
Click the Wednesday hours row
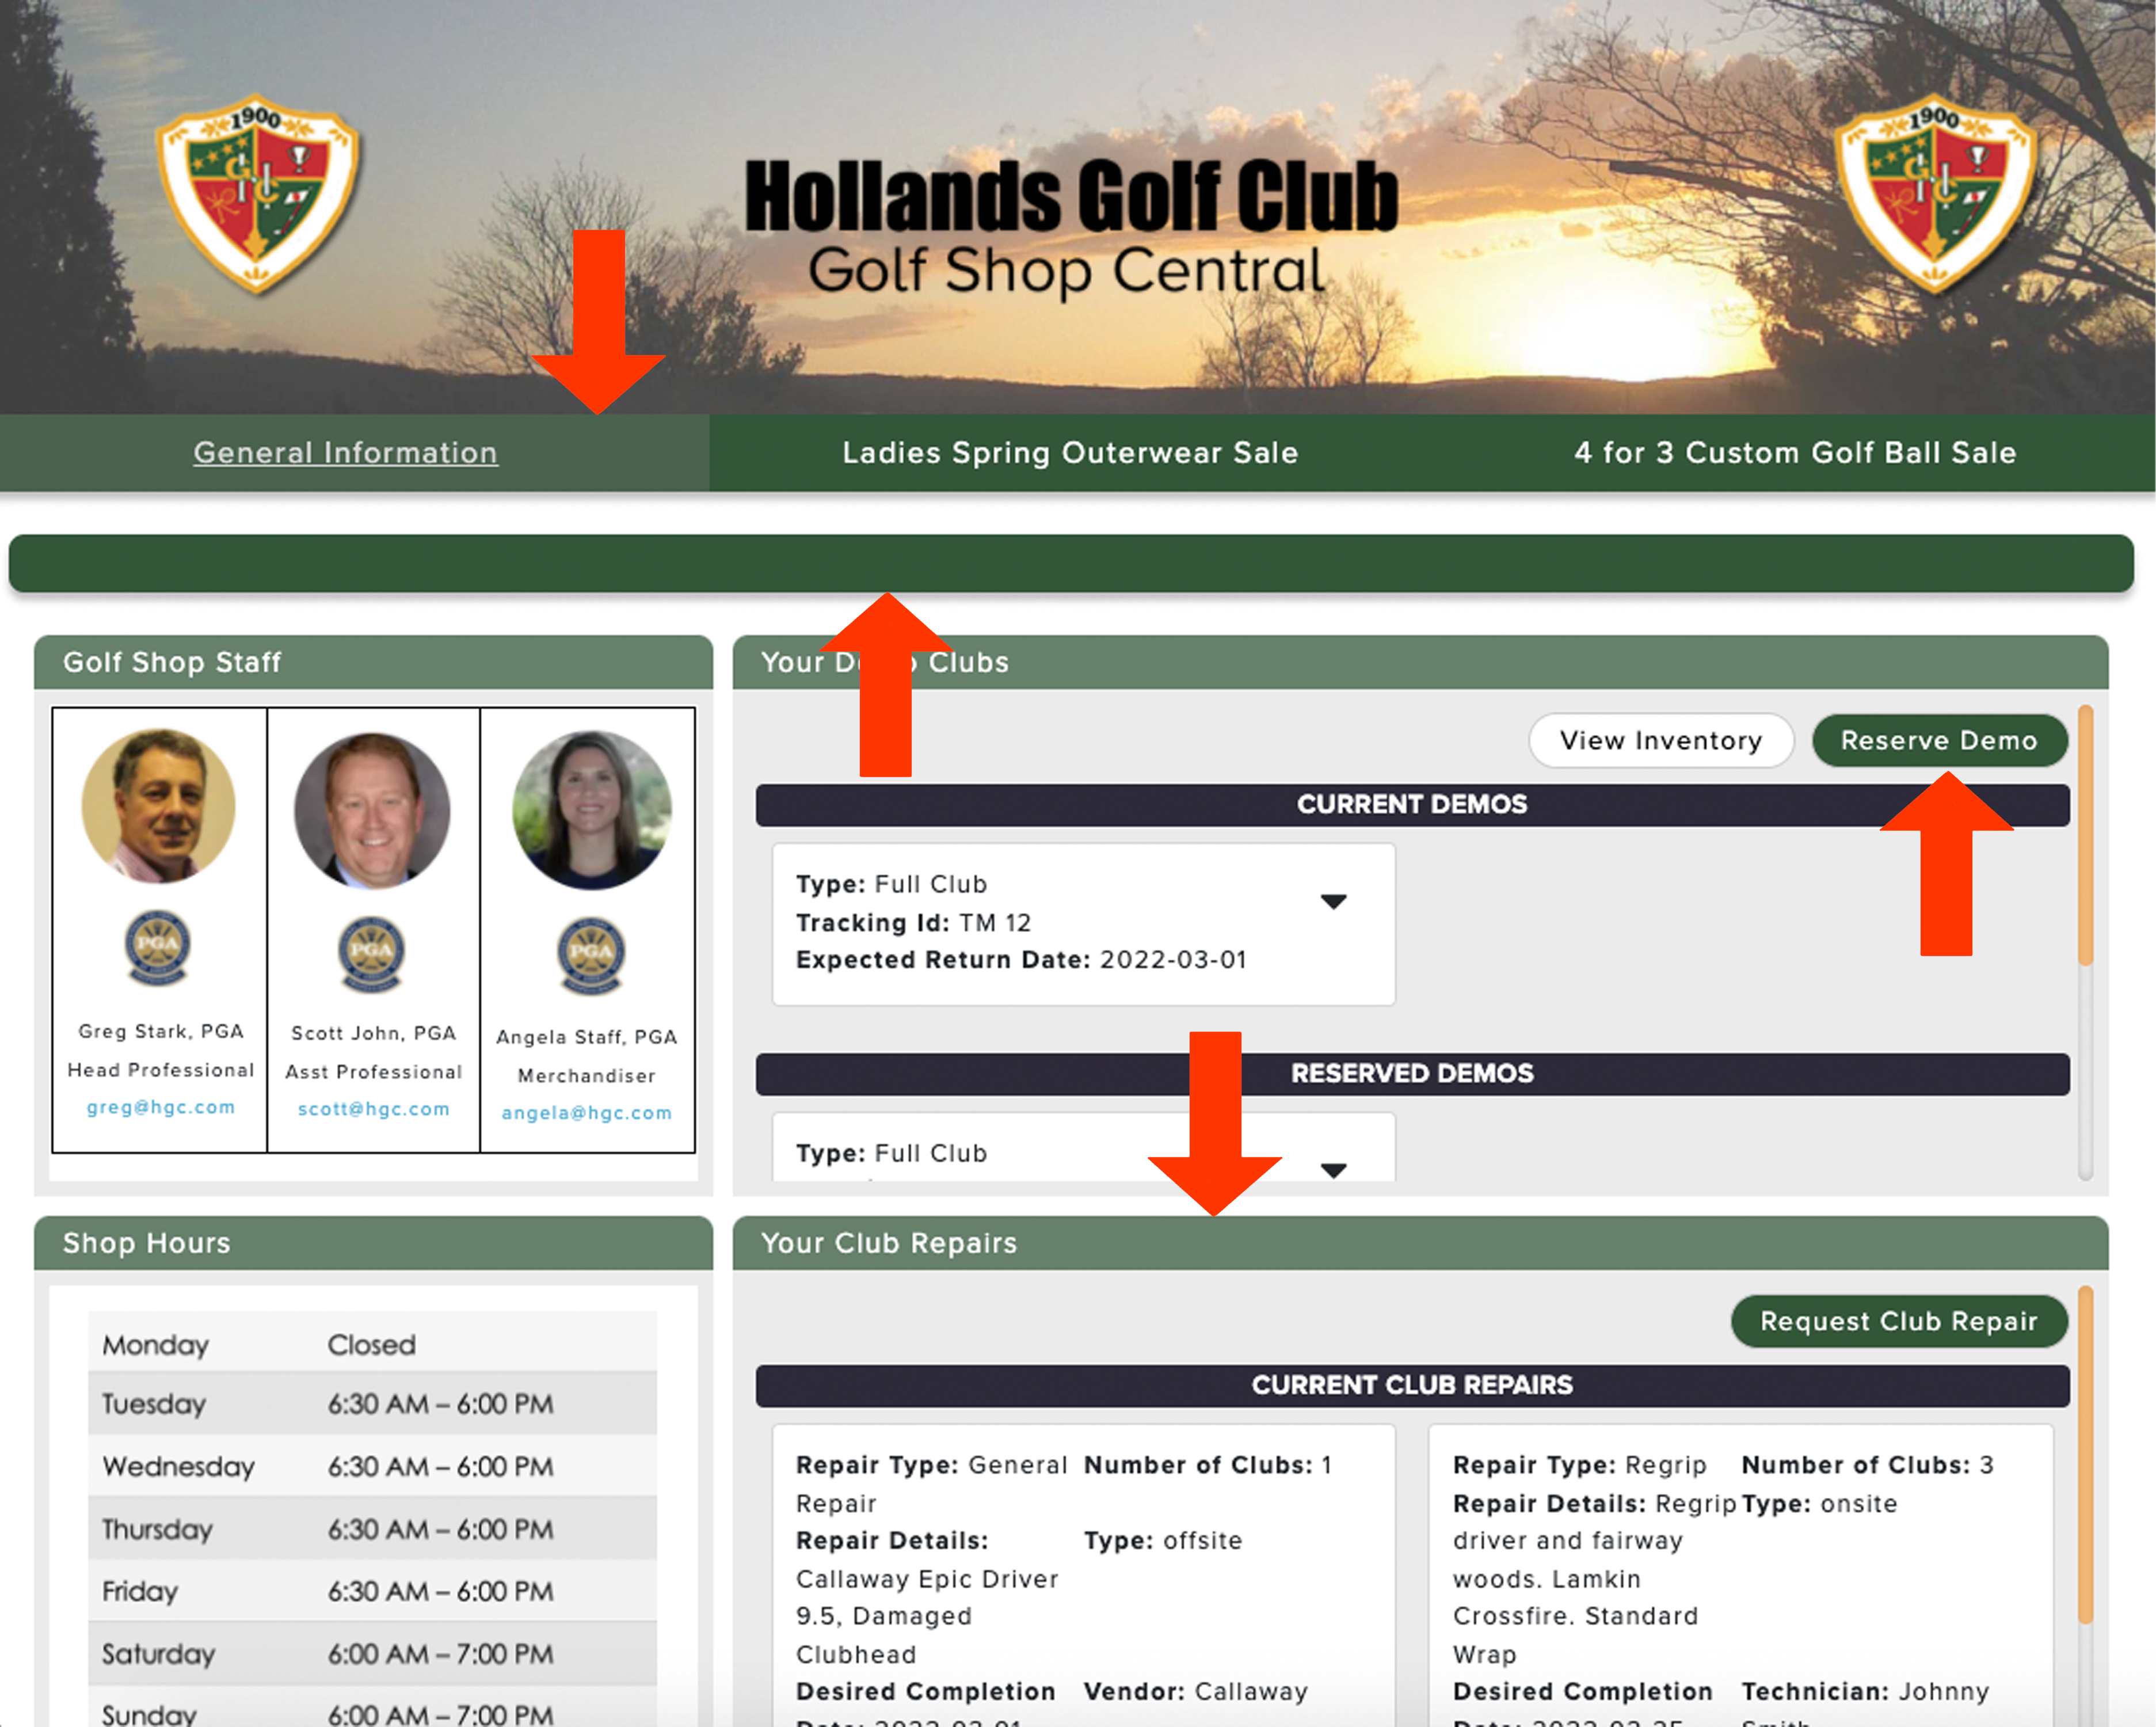coord(372,1466)
